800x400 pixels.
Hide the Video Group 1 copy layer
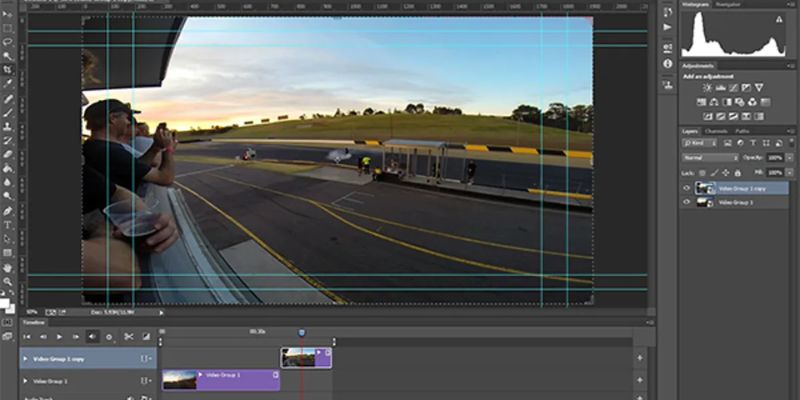tap(687, 187)
